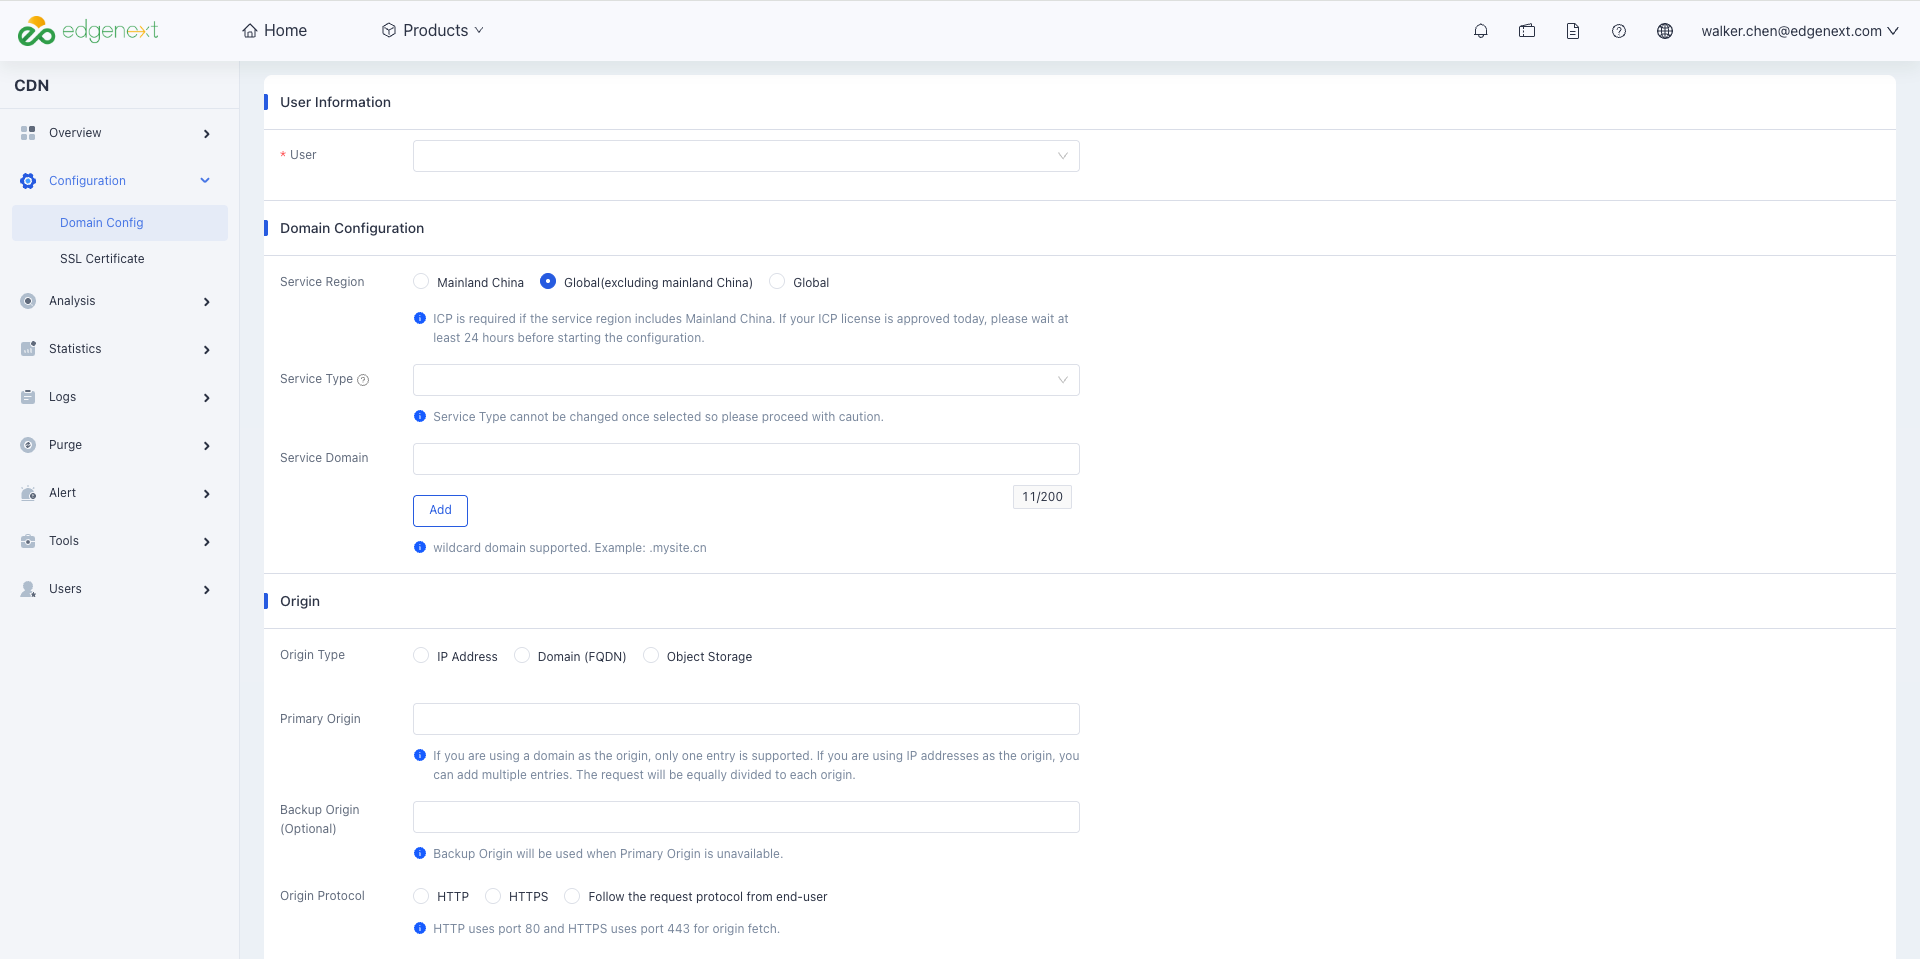This screenshot has width=1920, height=959.
Task: Click the Primary Origin input field
Action: [x=746, y=719]
